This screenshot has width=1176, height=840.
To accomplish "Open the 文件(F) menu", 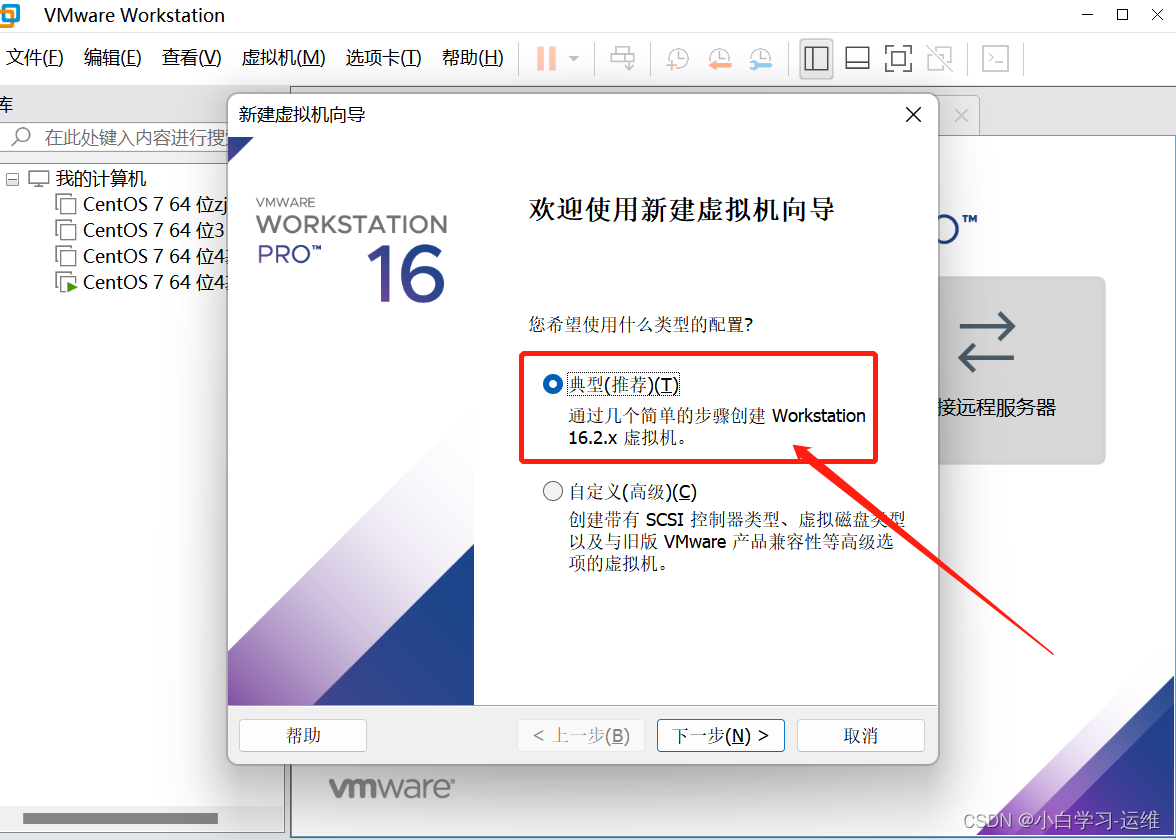I will (x=34, y=58).
